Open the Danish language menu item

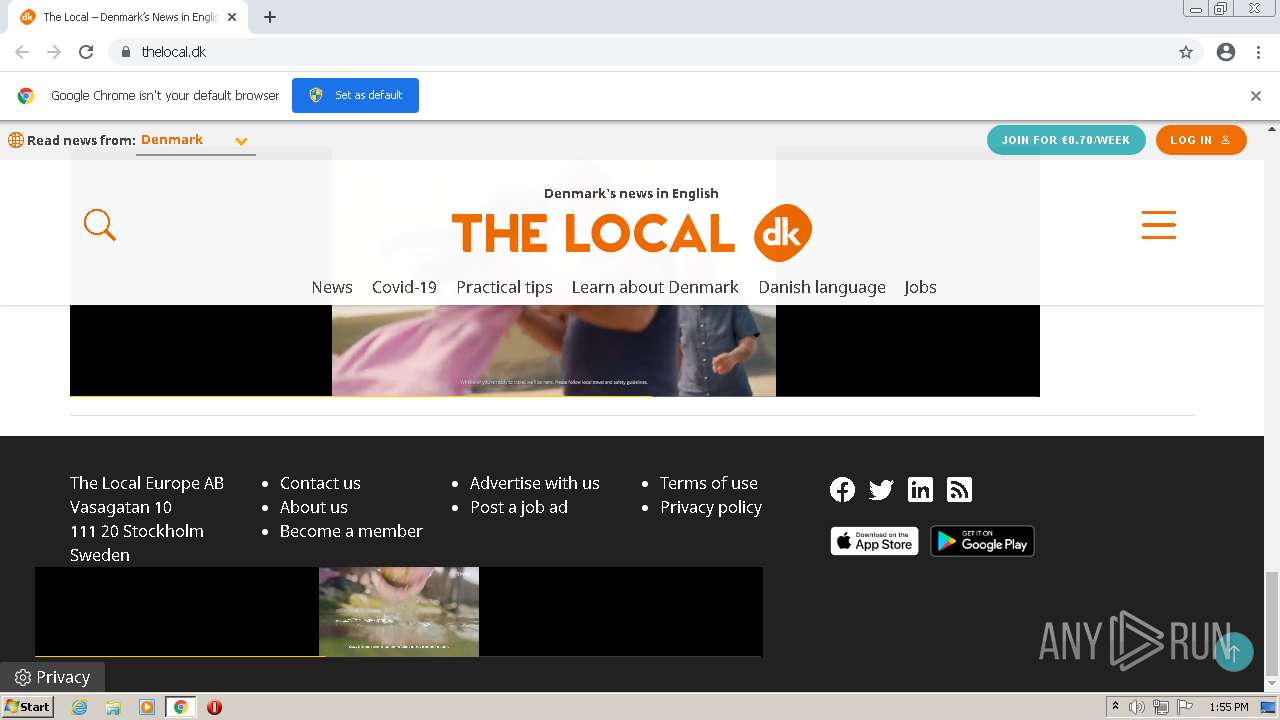pos(822,287)
